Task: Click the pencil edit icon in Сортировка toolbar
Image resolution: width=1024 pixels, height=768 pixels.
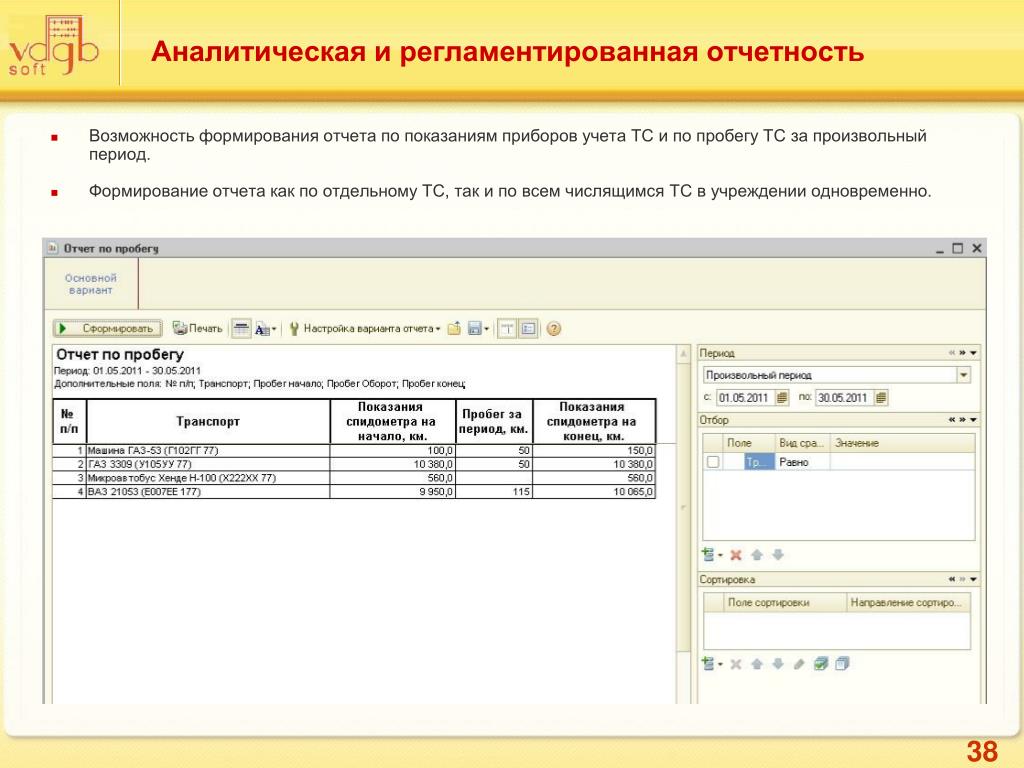Action: click(799, 664)
